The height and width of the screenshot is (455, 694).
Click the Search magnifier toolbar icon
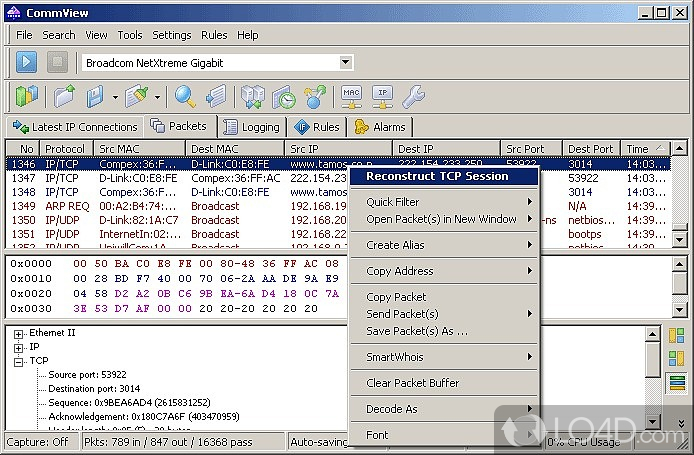[x=185, y=97]
